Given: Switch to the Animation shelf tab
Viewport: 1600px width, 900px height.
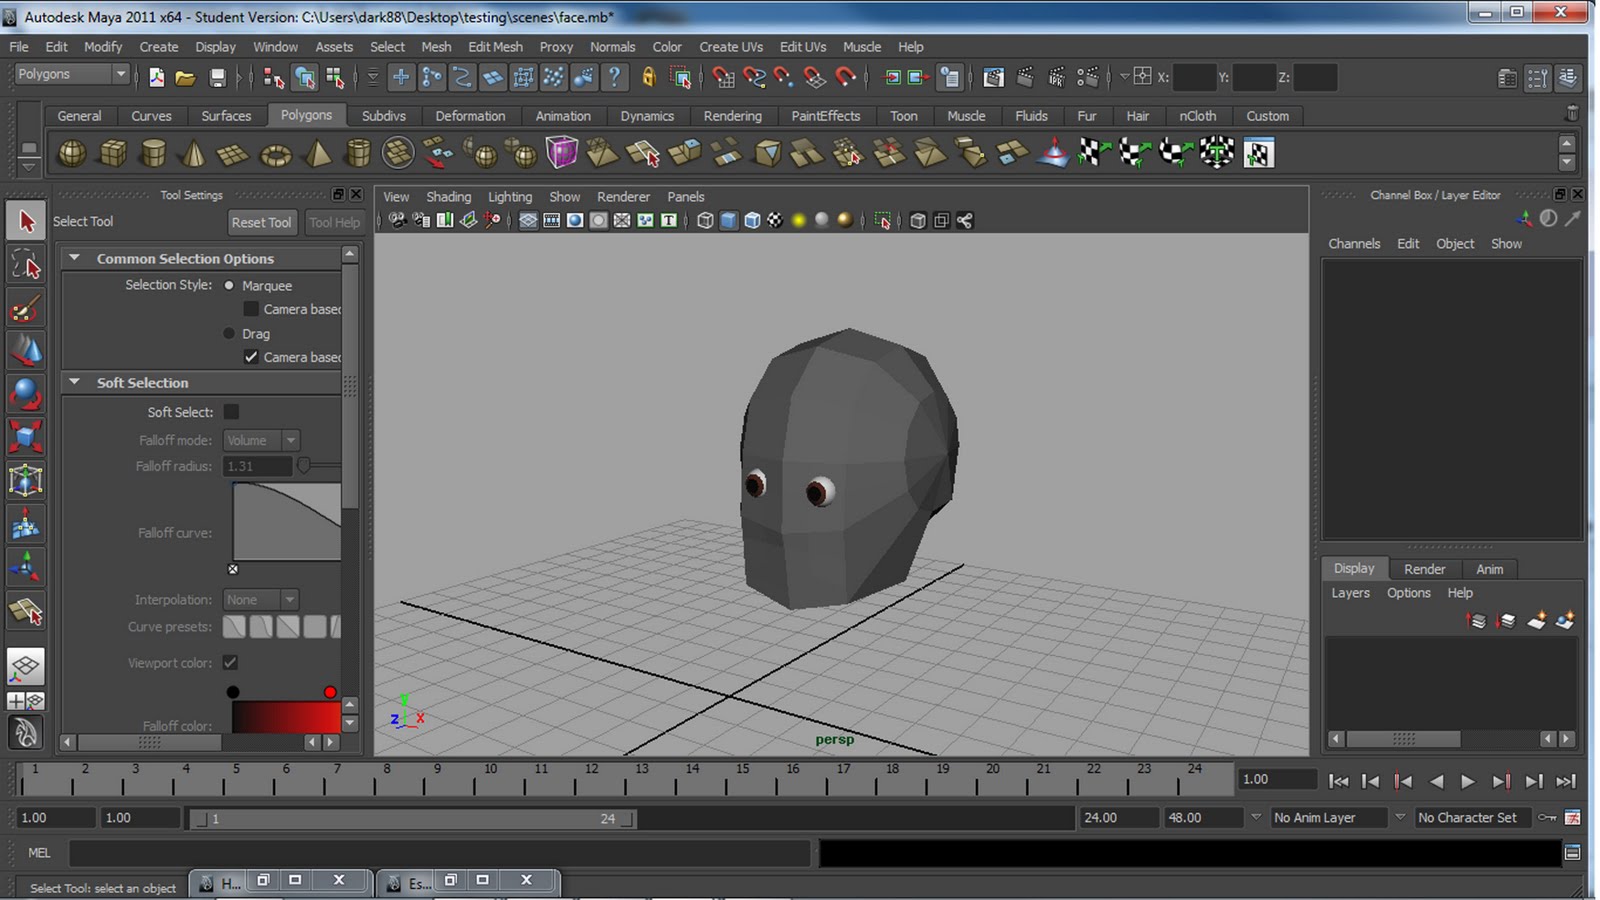Looking at the screenshot, I should [x=562, y=116].
